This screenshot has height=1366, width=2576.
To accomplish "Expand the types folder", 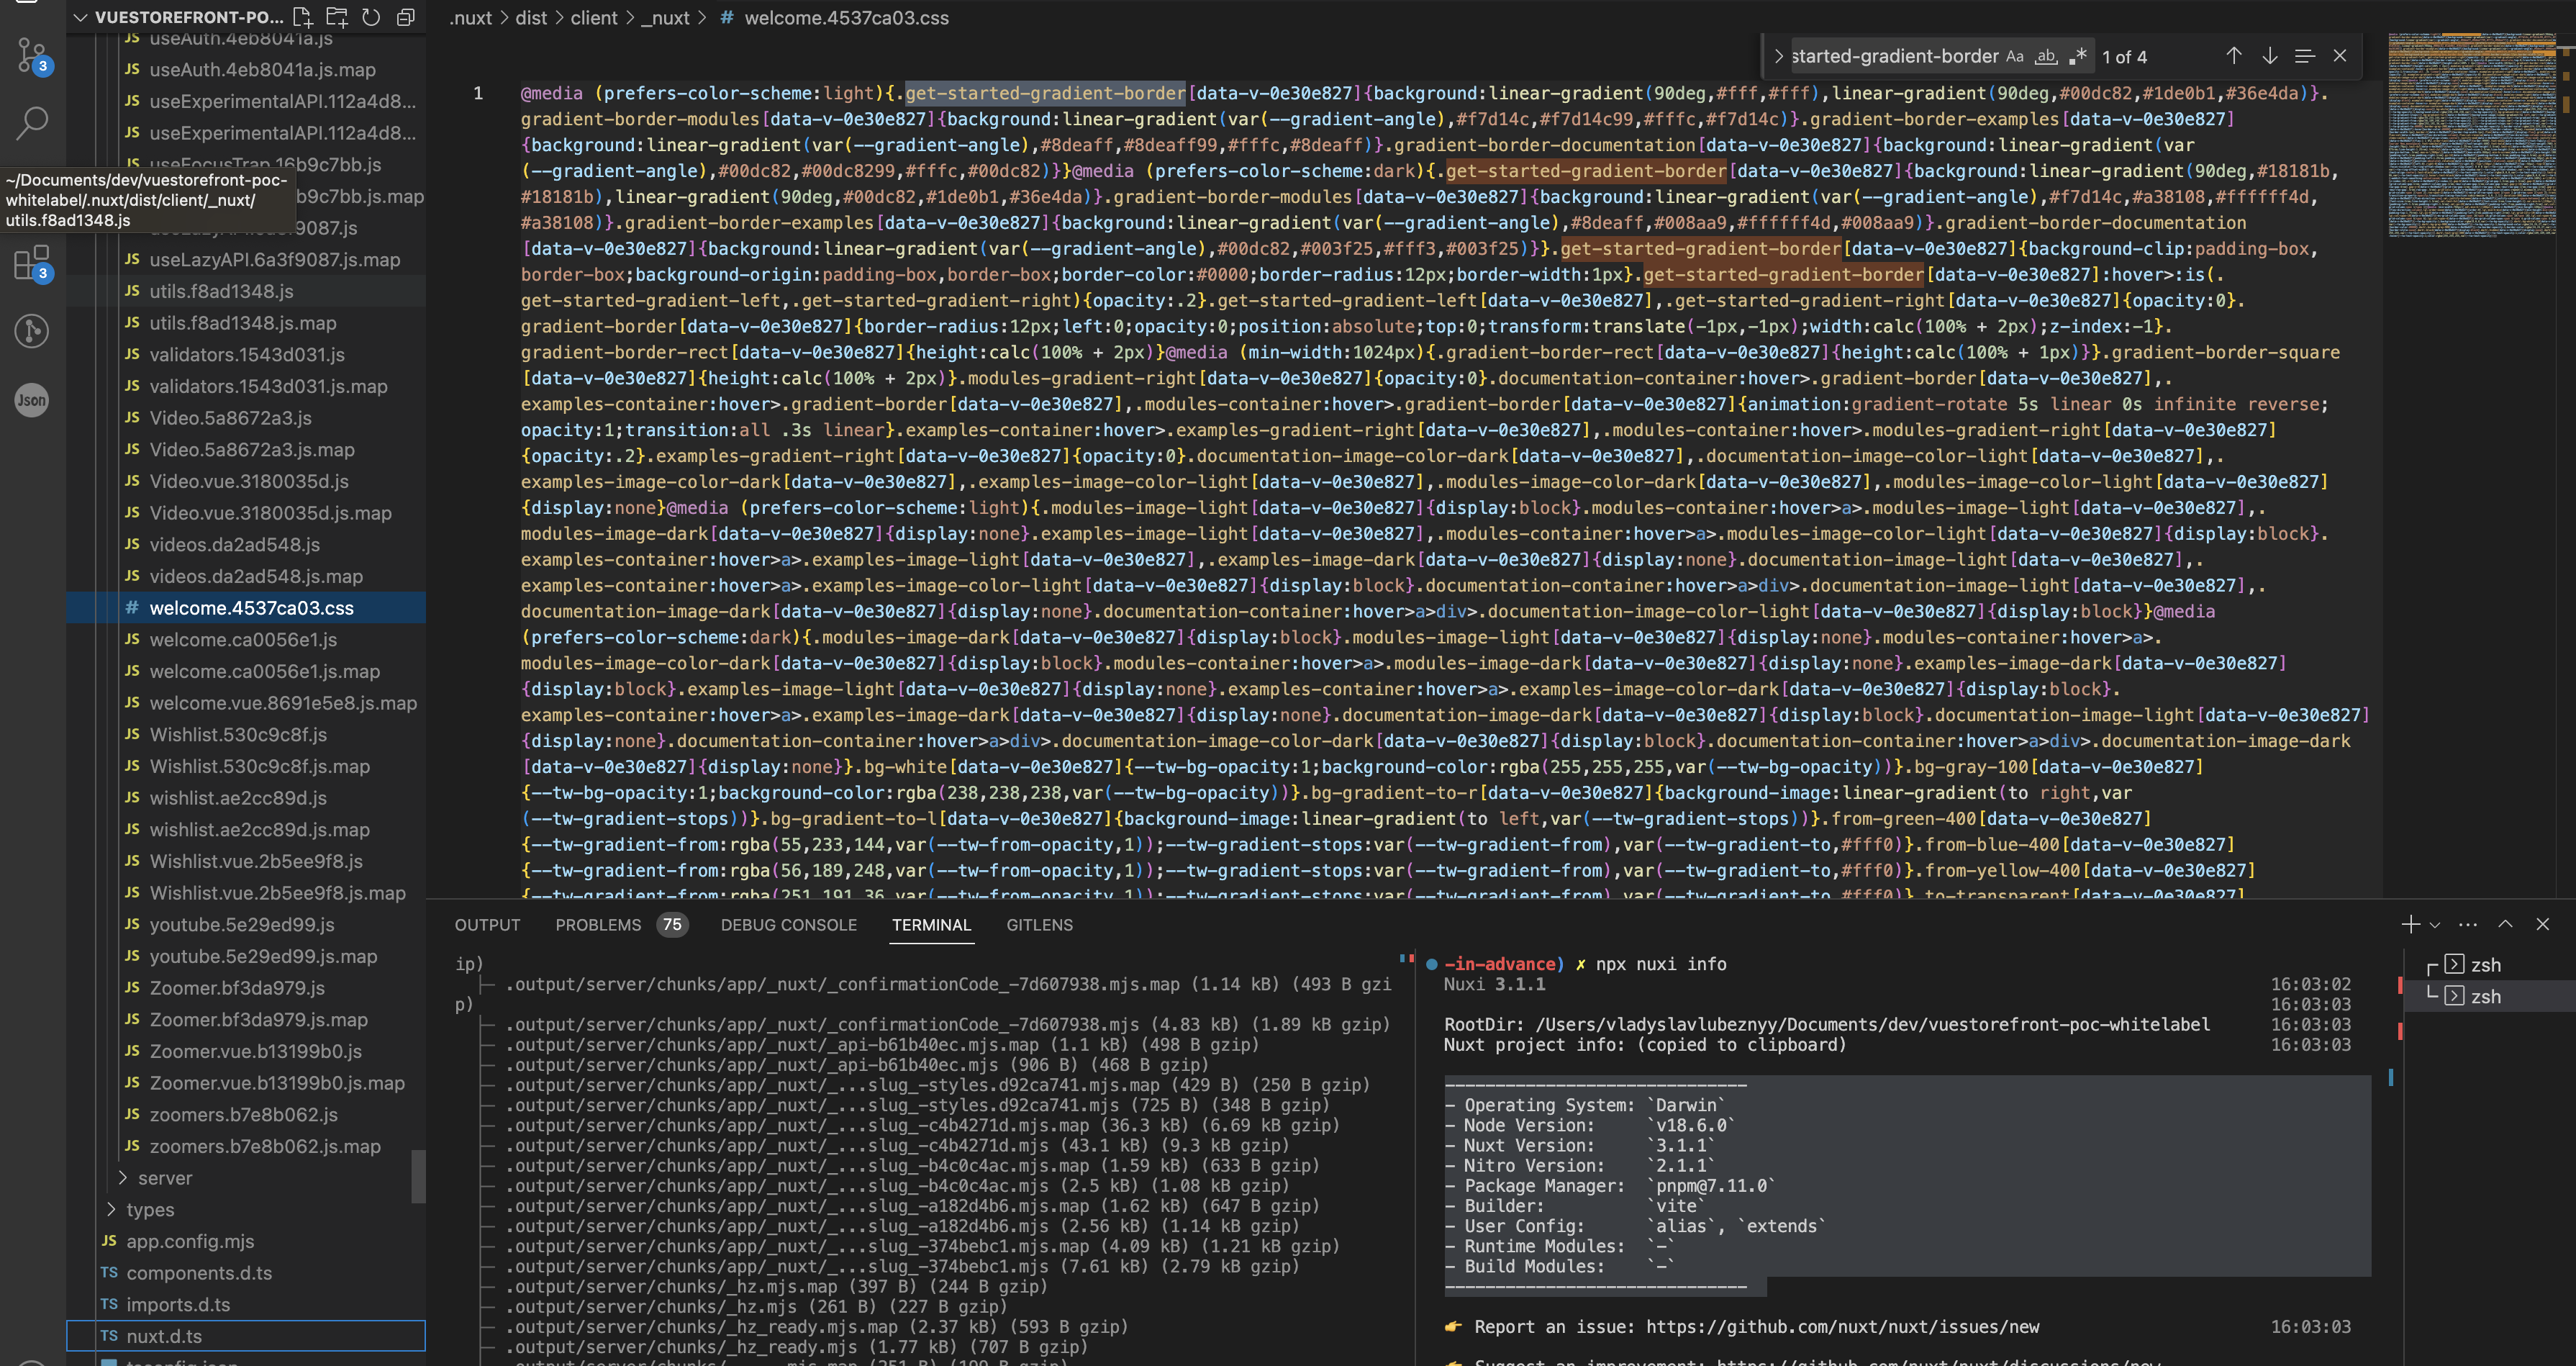I will (150, 1209).
